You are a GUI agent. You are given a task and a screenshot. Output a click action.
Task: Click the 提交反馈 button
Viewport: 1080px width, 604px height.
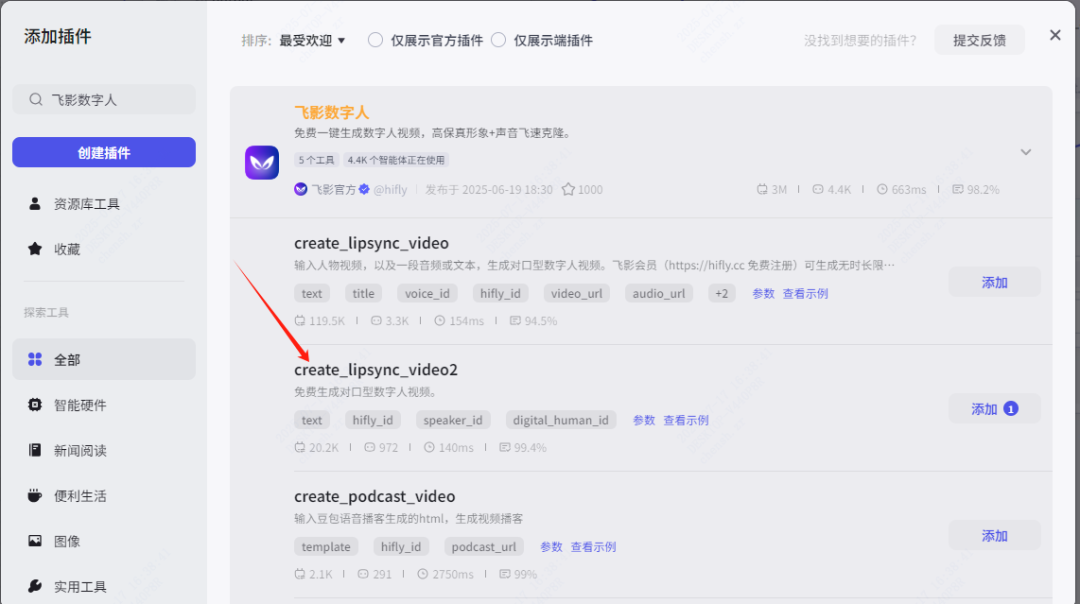point(979,40)
